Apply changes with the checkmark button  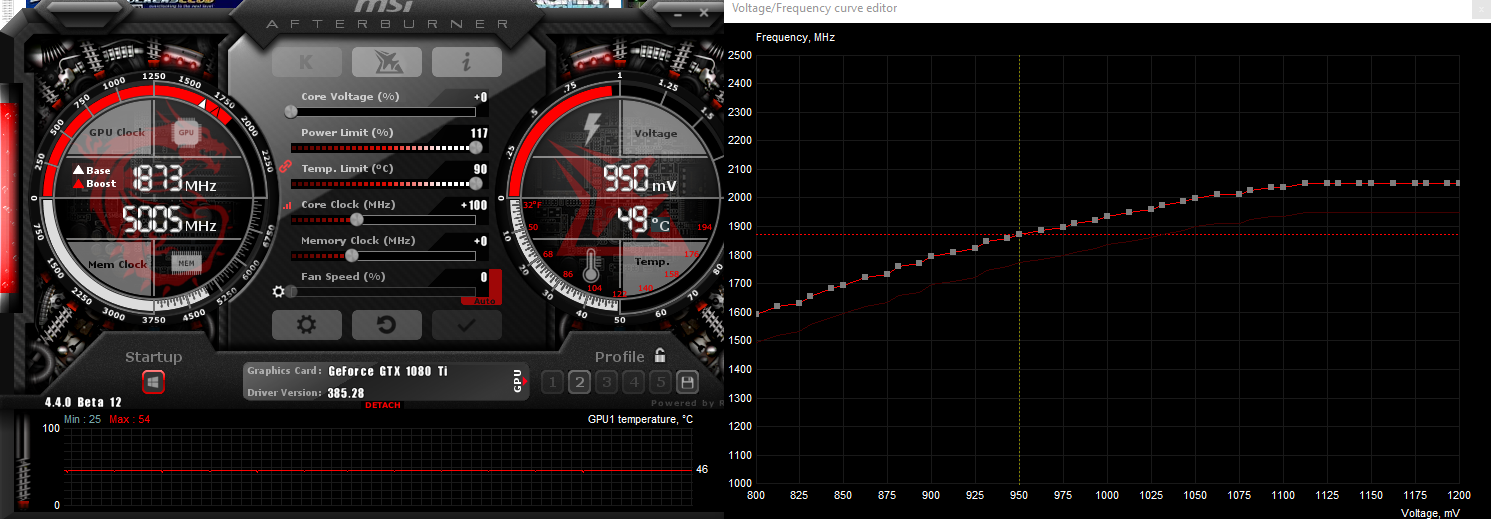click(466, 324)
